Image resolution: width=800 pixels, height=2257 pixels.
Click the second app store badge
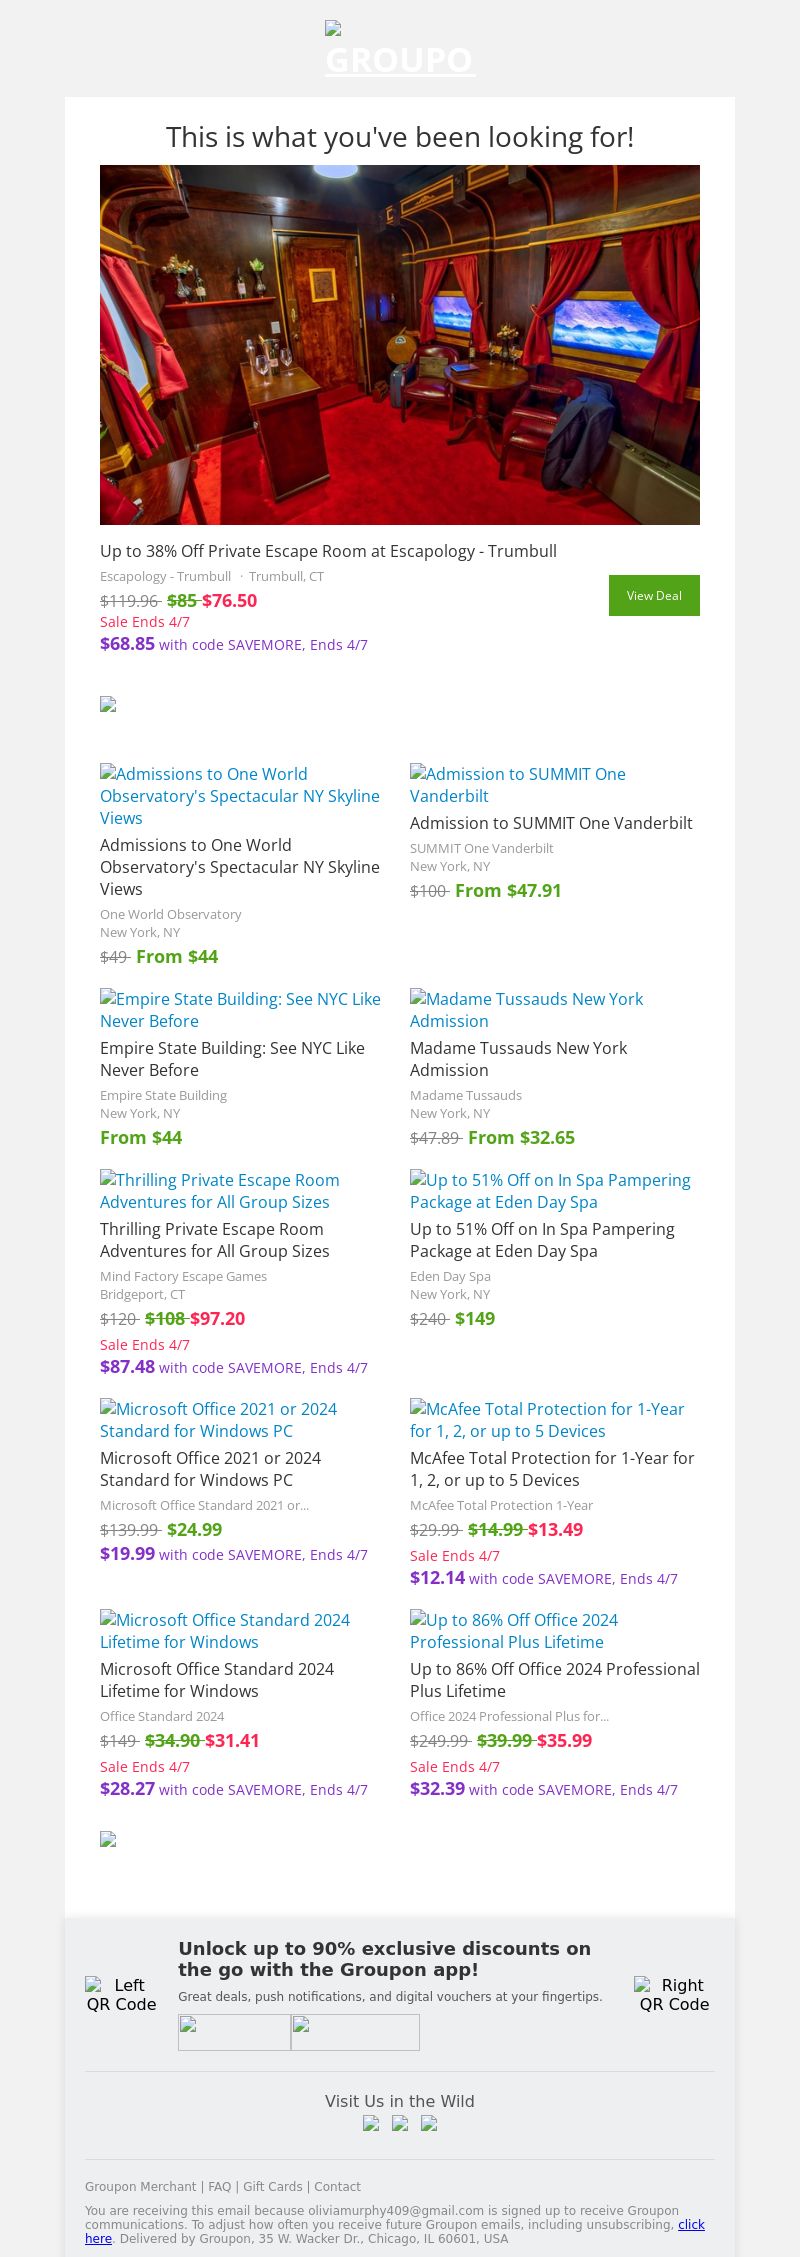click(355, 2032)
